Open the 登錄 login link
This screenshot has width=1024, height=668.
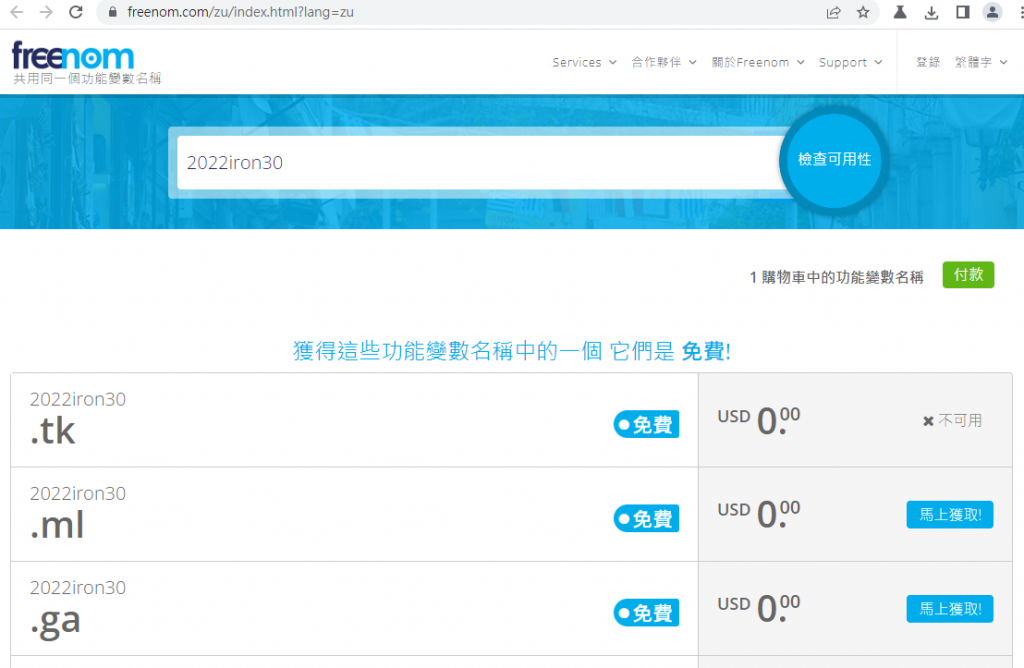[927, 62]
